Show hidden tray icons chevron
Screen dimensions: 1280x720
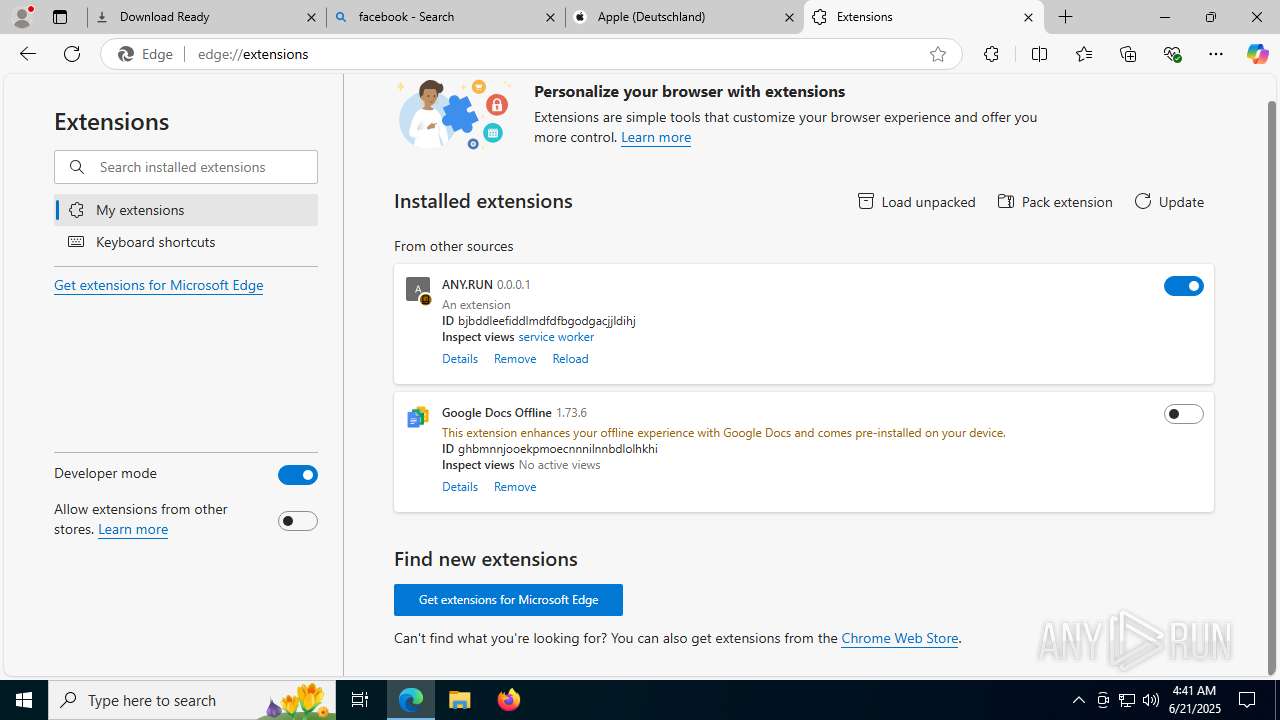[1078, 700]
